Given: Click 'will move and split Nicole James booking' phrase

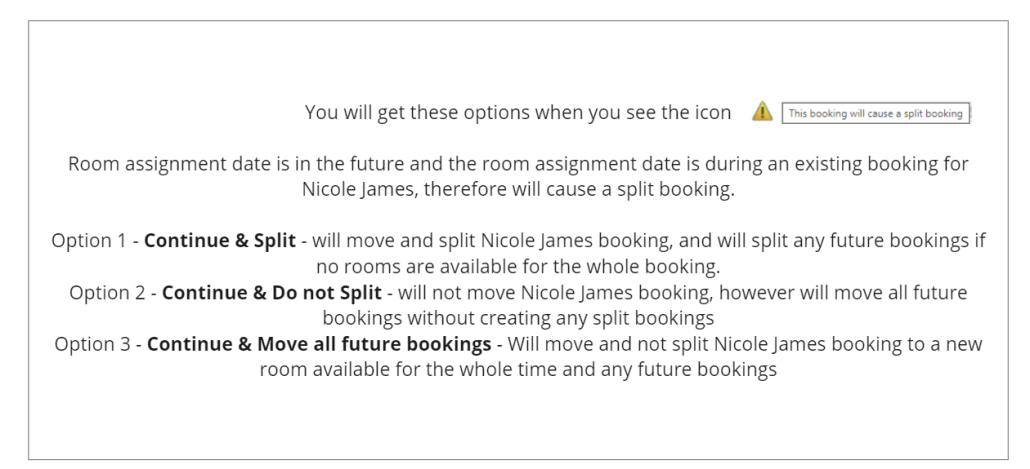Looking at the screenshot, I should point(490,240).
